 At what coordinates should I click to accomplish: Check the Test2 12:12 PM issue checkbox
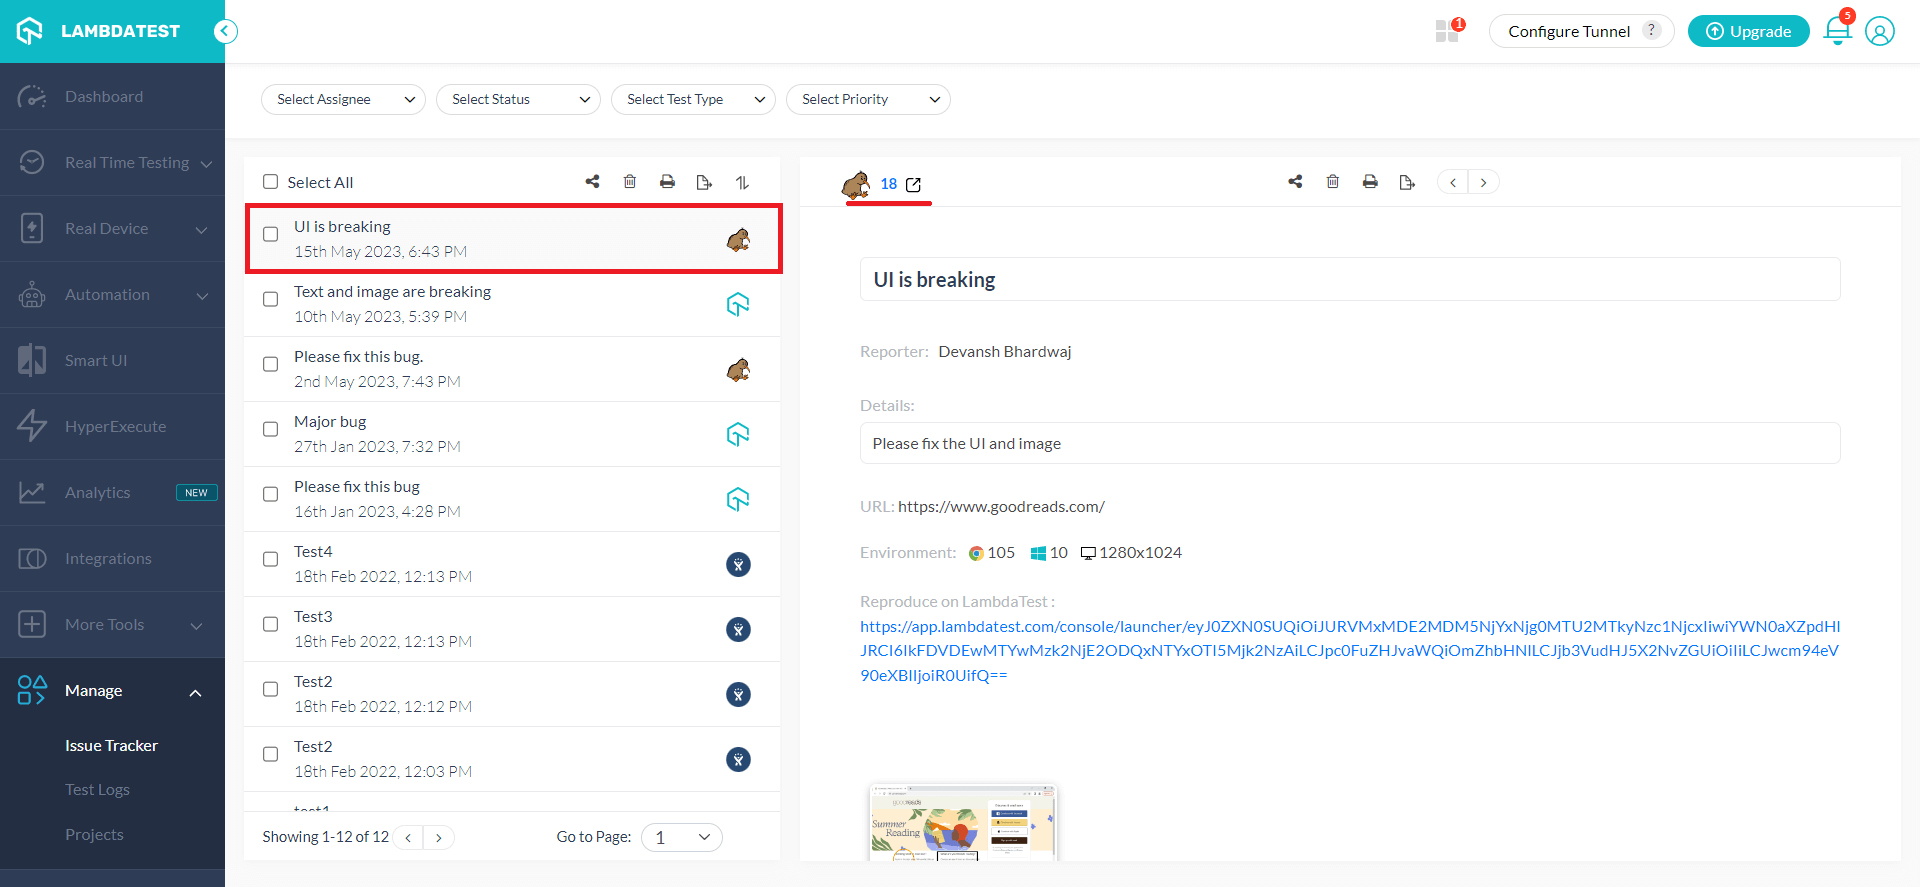click(x=270, y=689)
